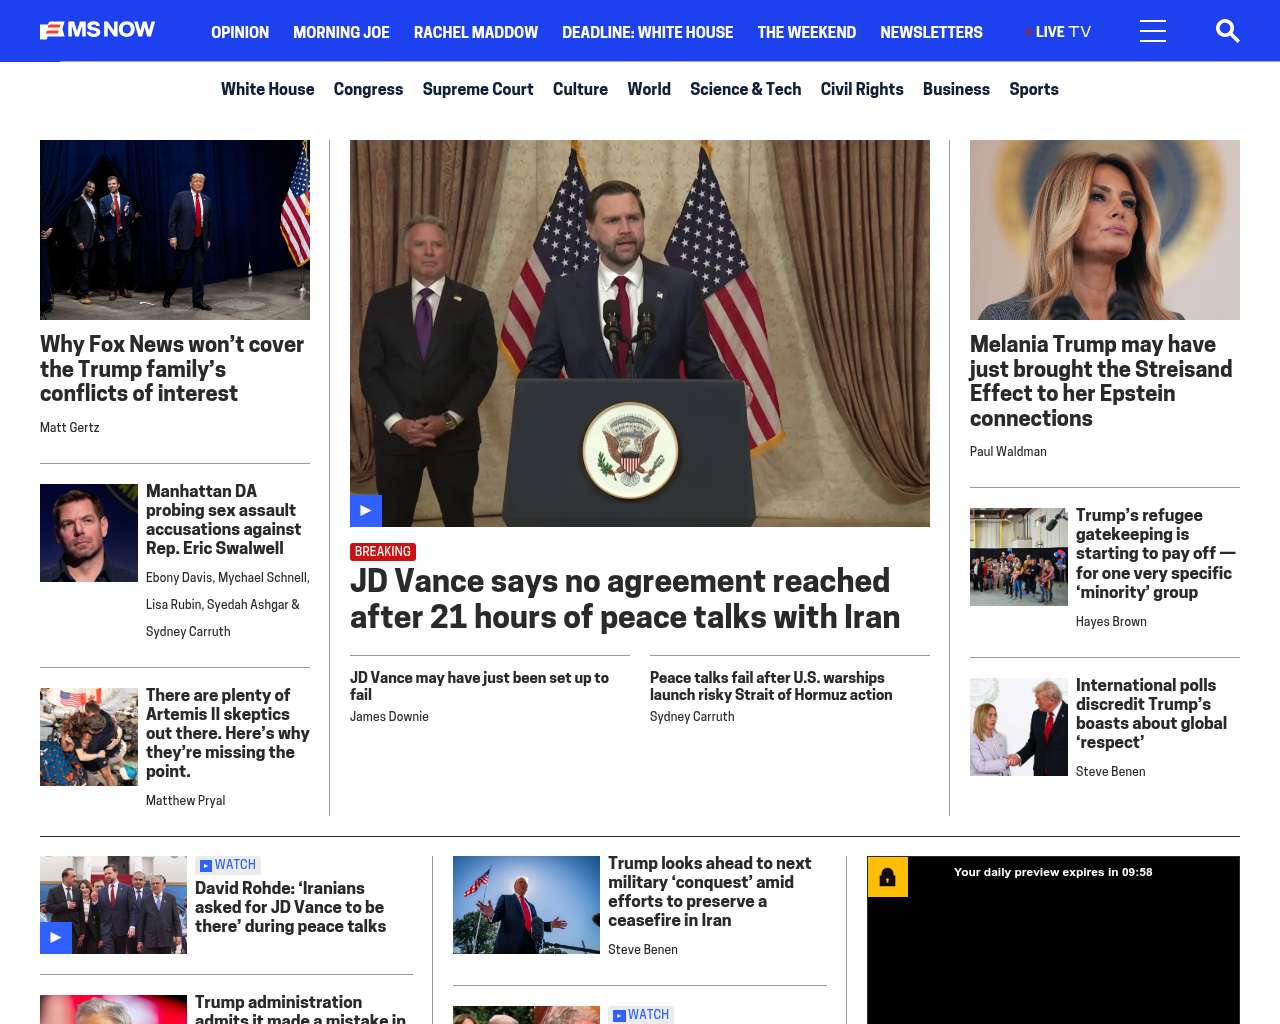
Task: Open Eric Swalwell photo thumbnail
Action: 89,533
